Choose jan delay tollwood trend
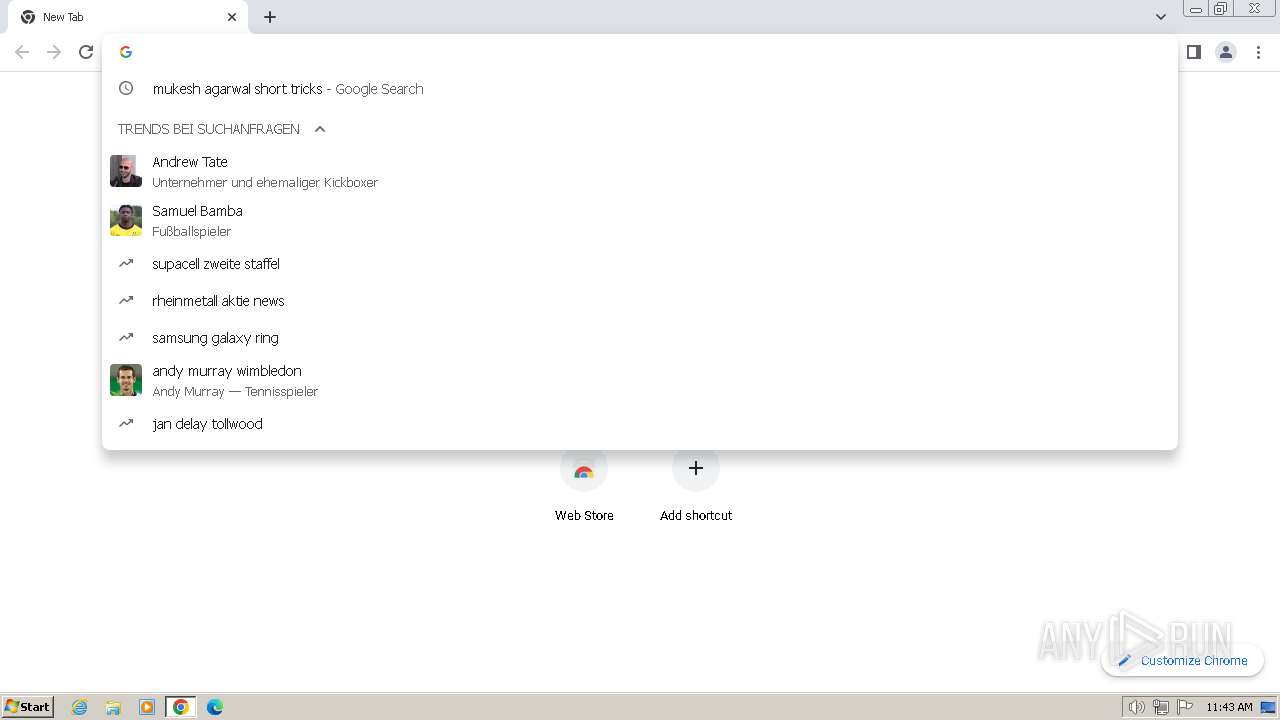This screenshot has height=720, width=1280. pyautogui.click(x=640, y=424)
